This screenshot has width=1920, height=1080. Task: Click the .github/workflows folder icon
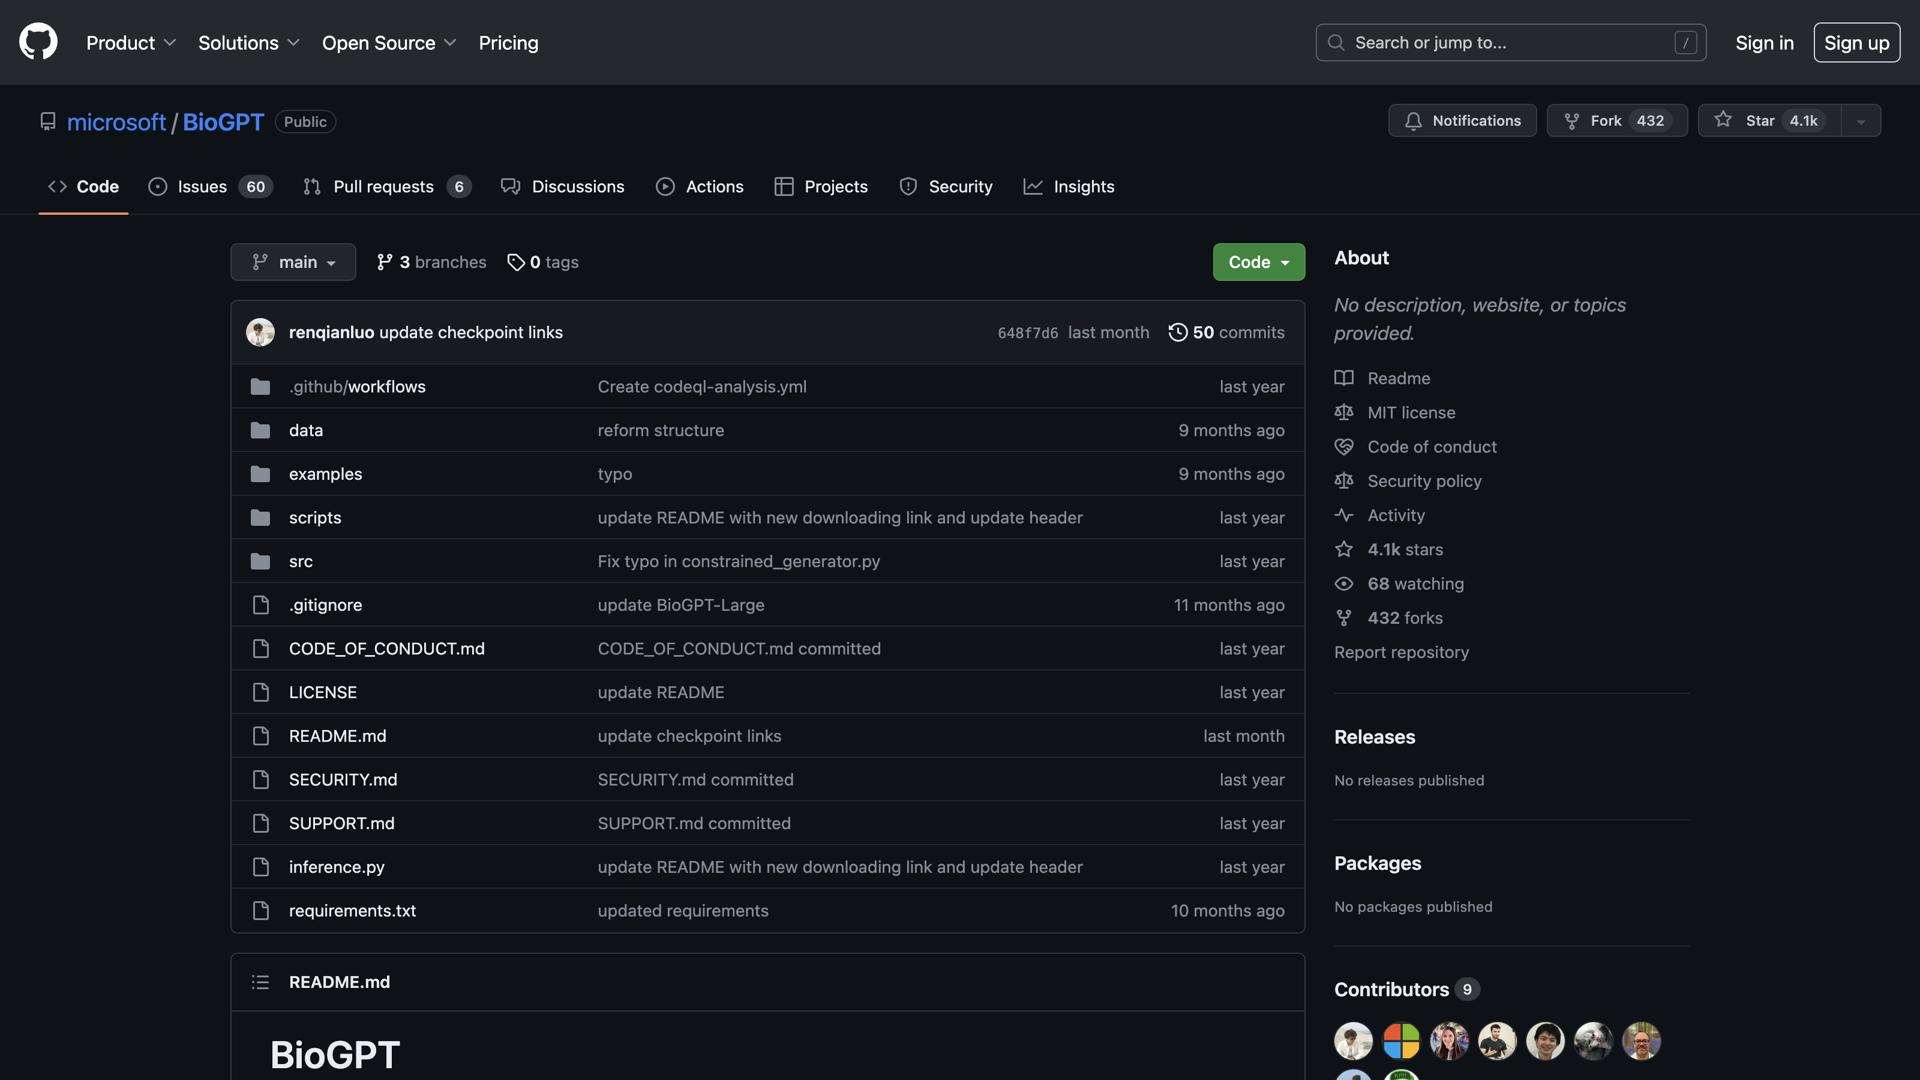pos(260,387)
